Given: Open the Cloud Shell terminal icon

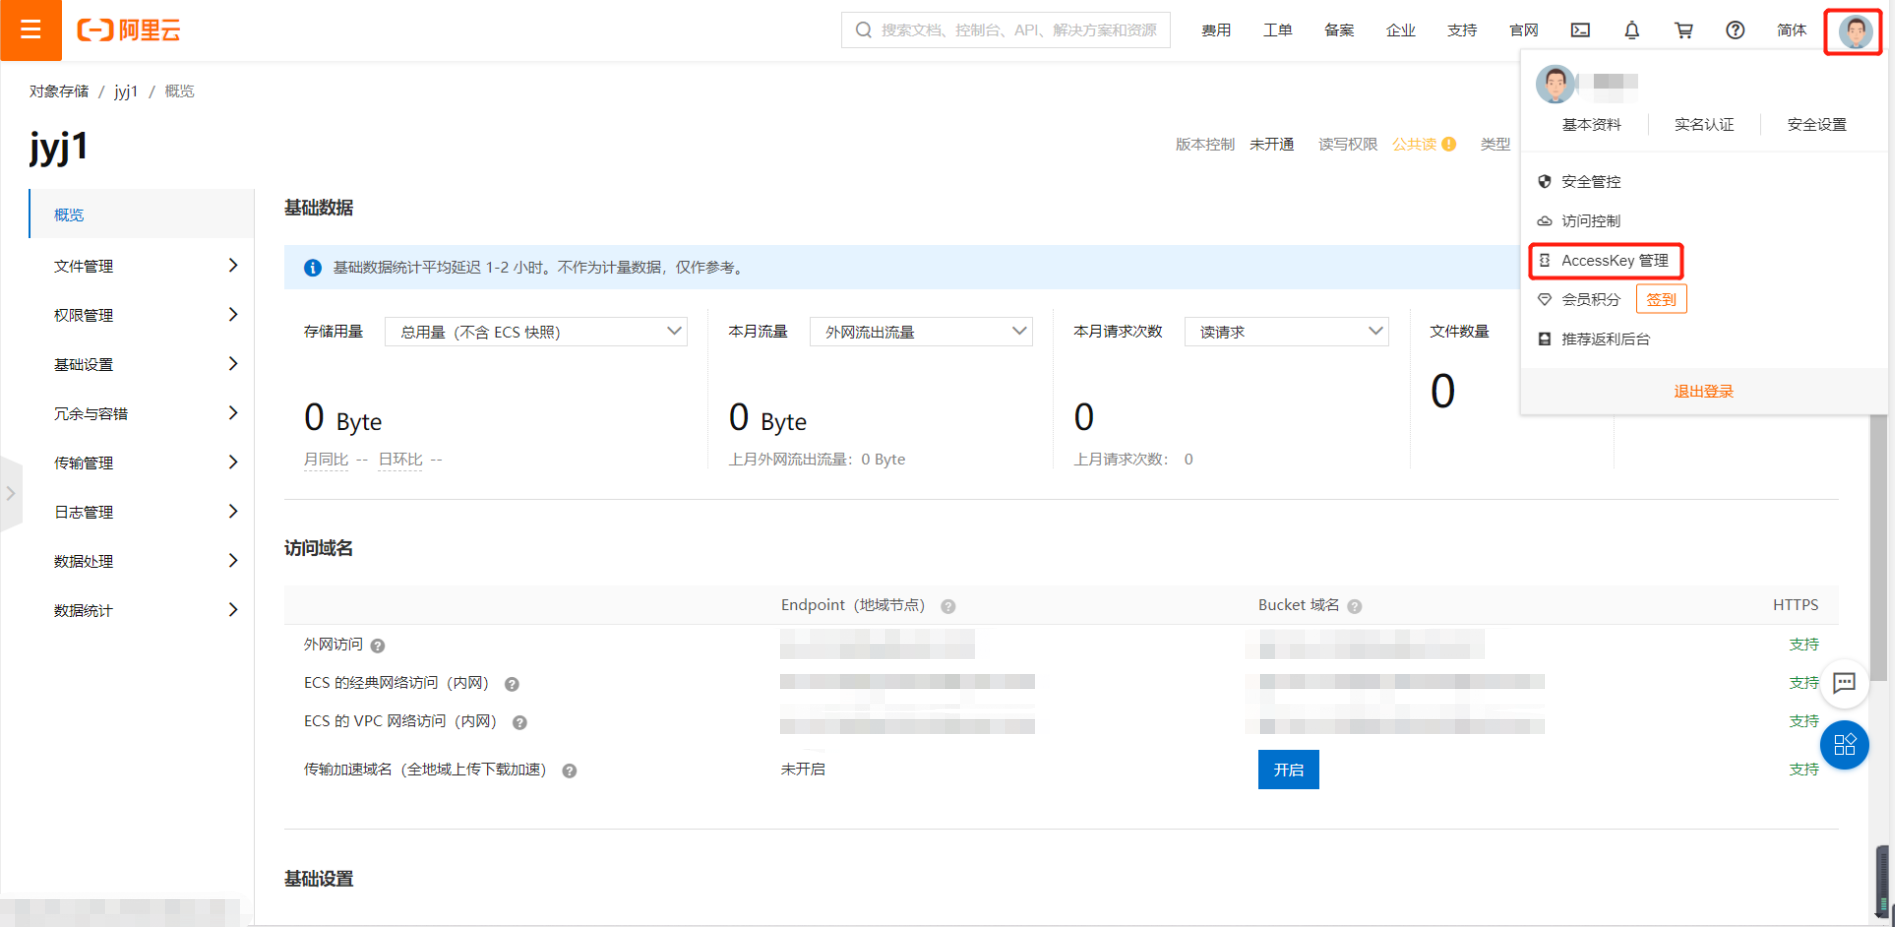Looking at the screenshot, I should tap(1580, 30).
